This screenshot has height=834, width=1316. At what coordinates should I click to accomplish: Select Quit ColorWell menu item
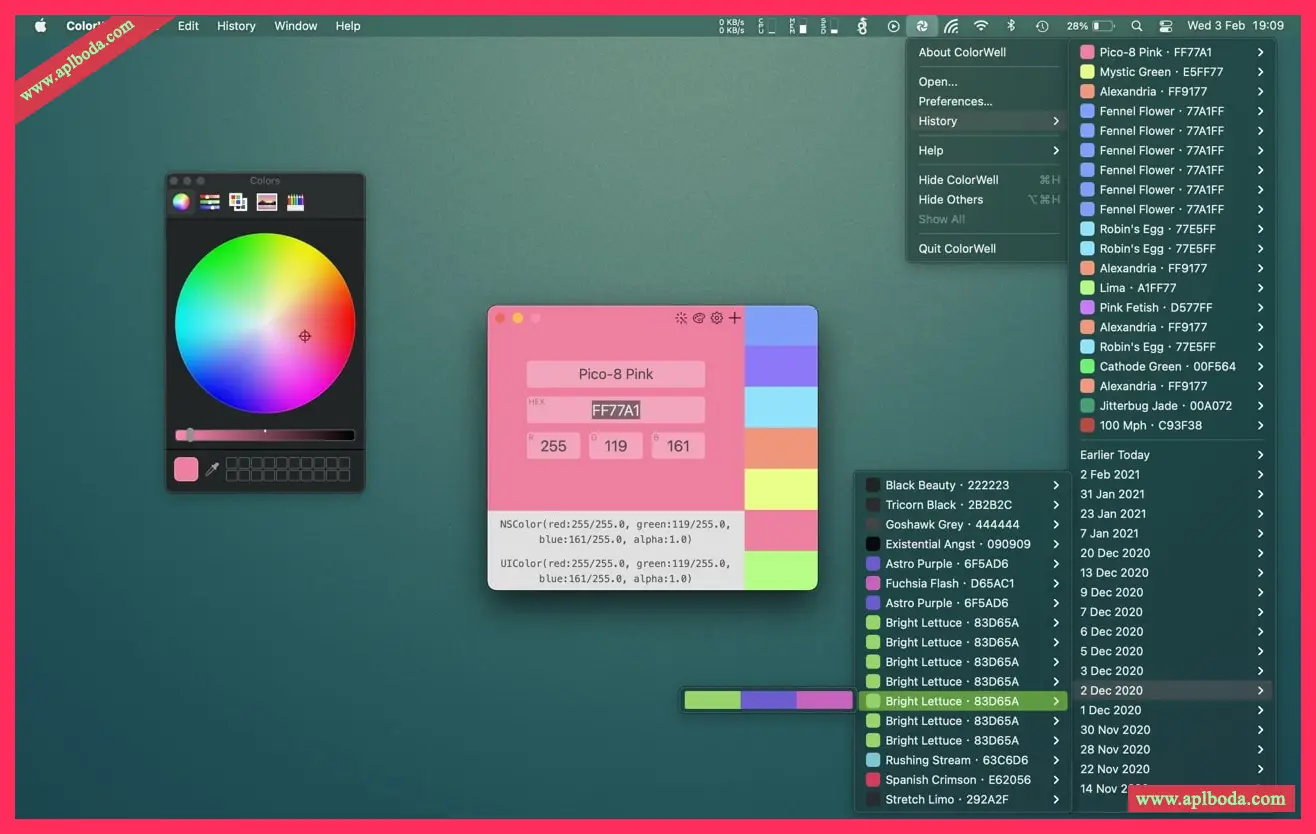click(957, 249)
